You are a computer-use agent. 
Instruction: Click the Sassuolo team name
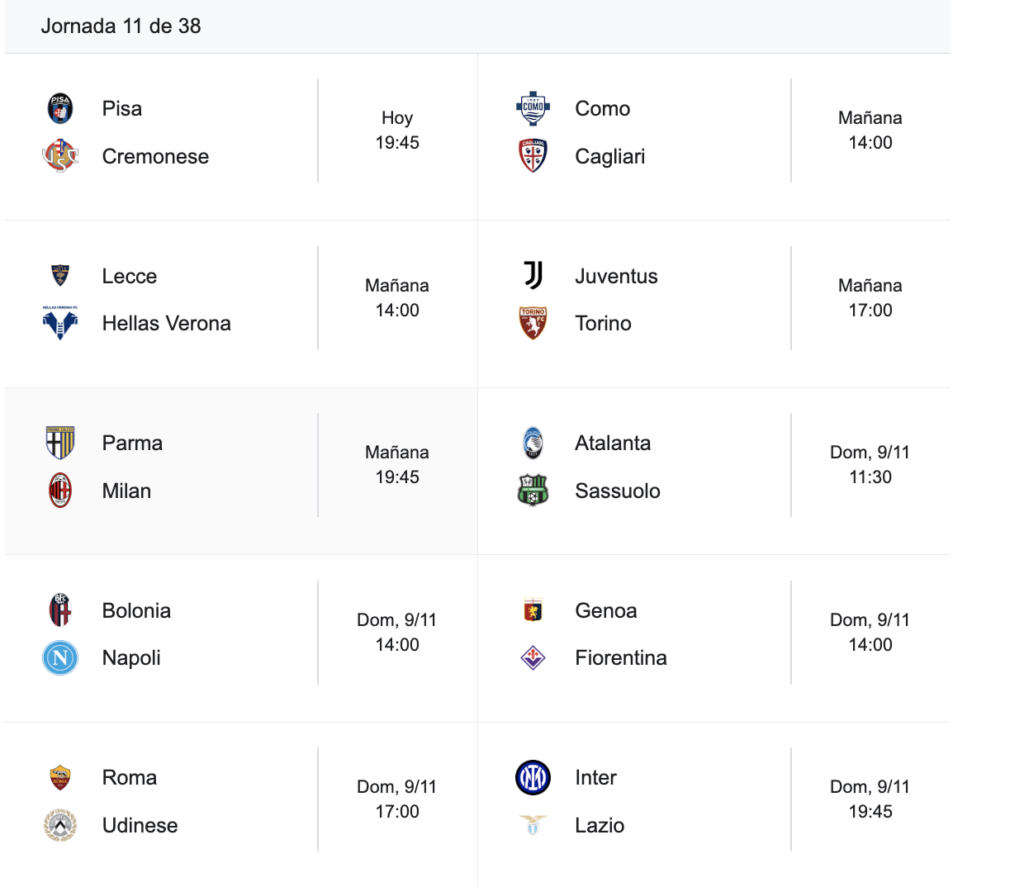[617, 490]
